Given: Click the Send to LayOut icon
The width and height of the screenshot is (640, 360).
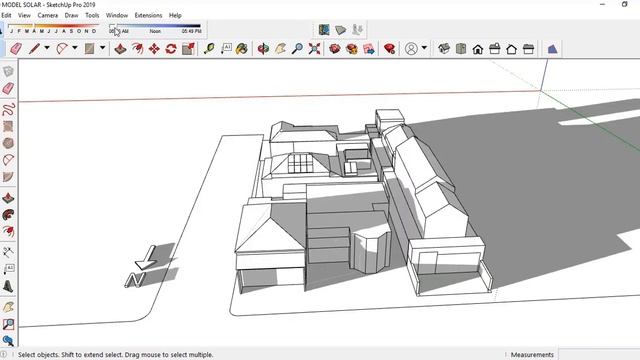Looking at the screenshot, I should pos(369,49).
